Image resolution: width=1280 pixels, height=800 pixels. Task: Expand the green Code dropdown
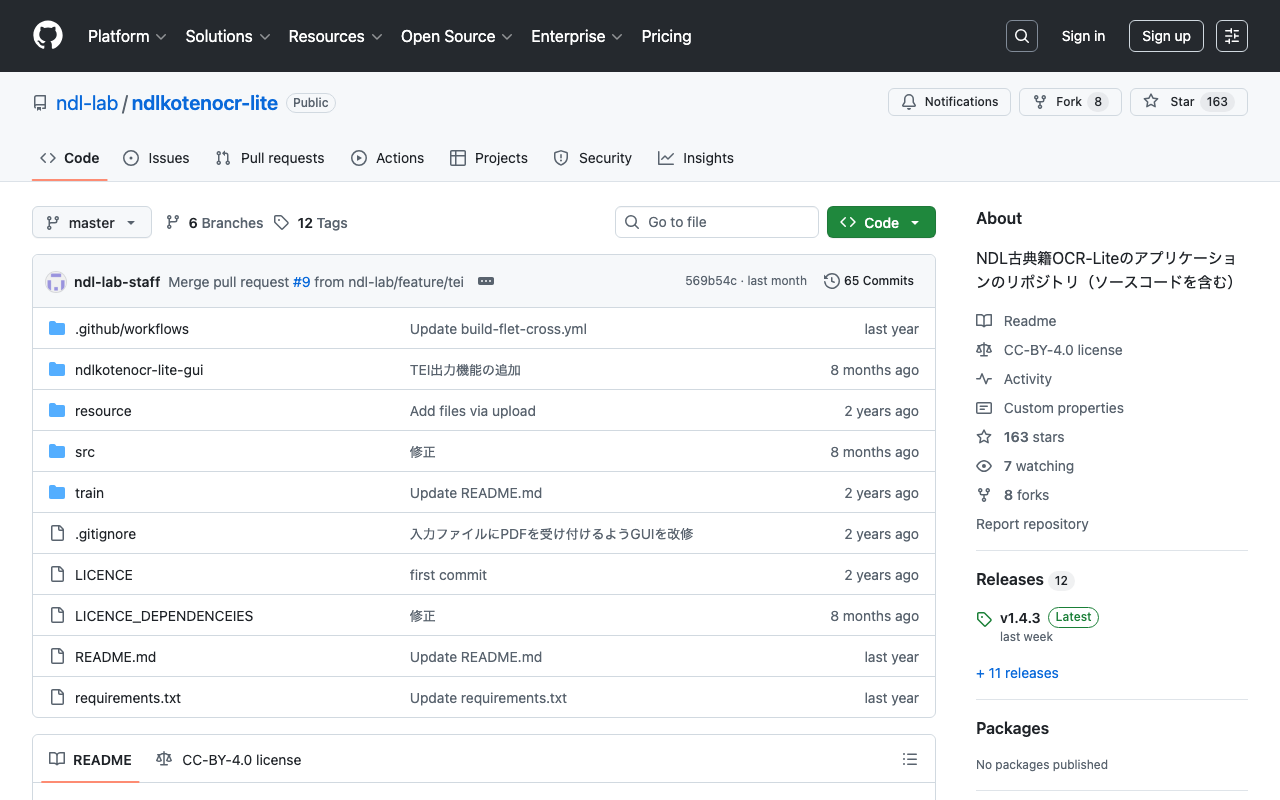click(881, 222)
